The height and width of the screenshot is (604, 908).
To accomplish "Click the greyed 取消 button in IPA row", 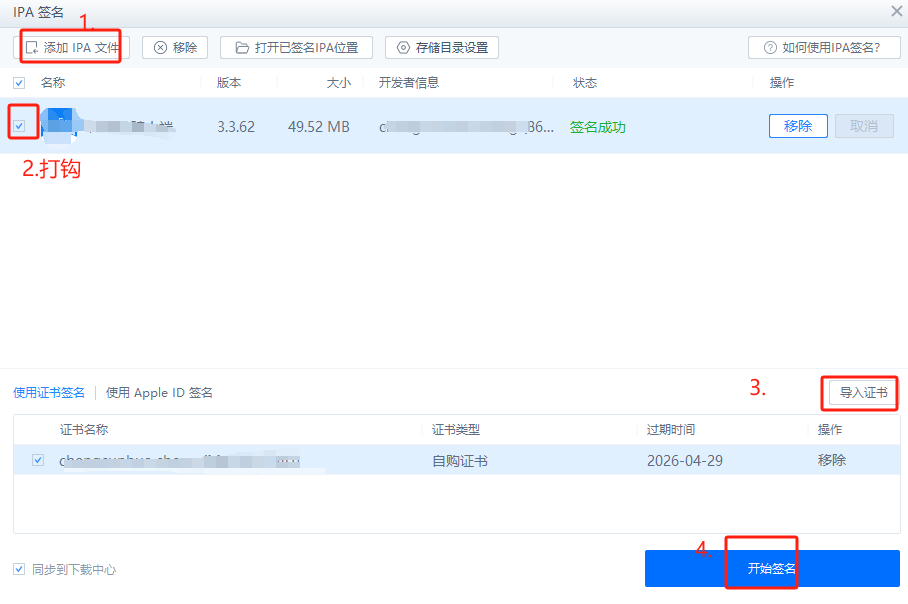I will (864, 126).
